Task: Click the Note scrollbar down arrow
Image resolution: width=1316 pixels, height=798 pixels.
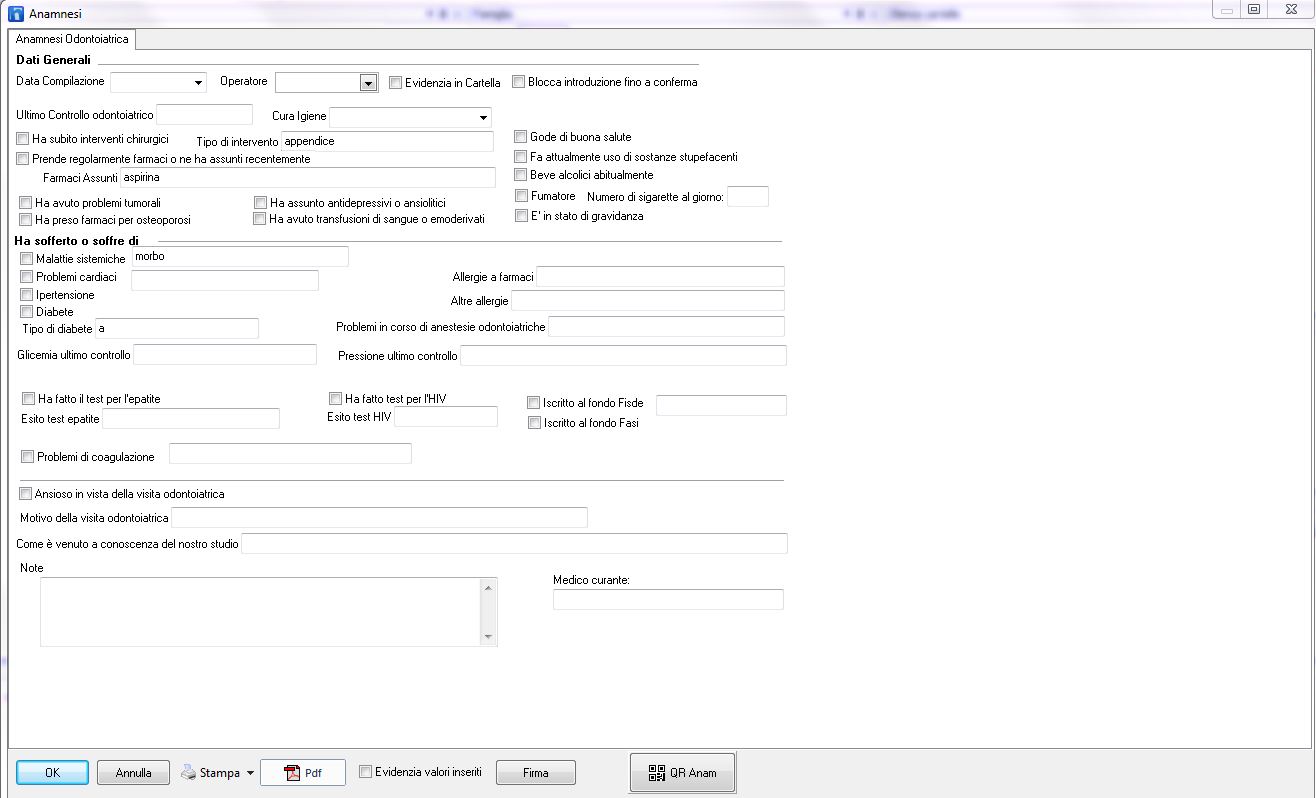Action: (489, 637)
